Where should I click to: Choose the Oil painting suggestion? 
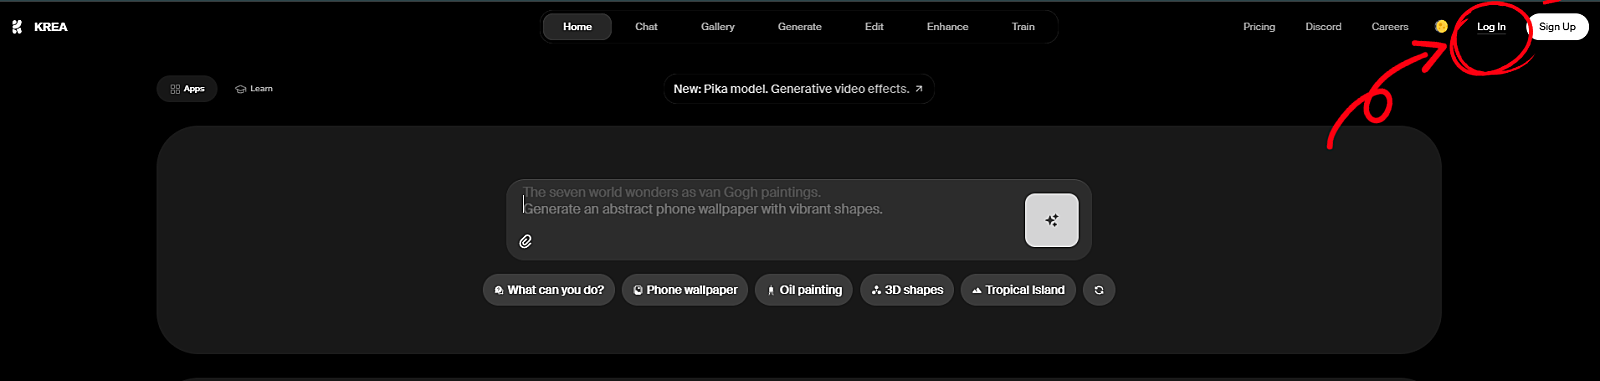click(x=804, y=290)
